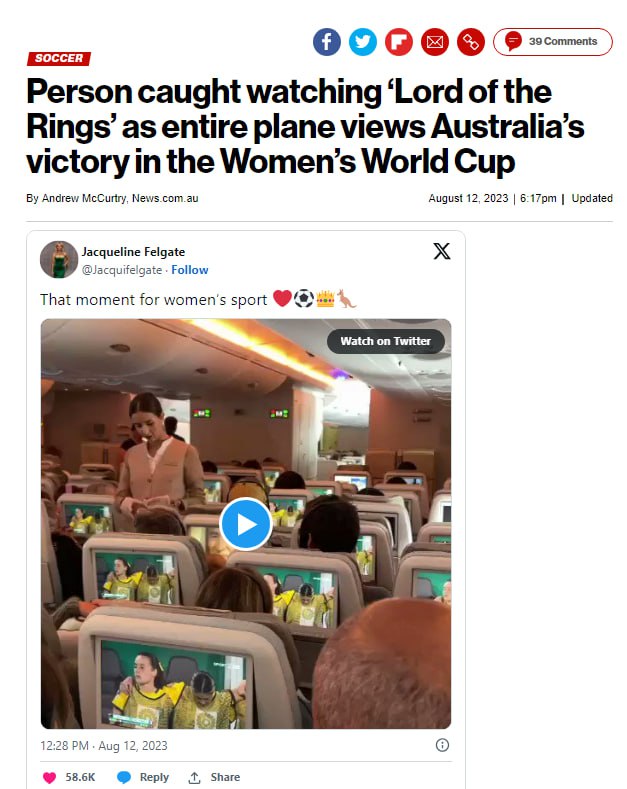Open tweet info circle icon
Screen dimensions: 627x789
[442, 745]
